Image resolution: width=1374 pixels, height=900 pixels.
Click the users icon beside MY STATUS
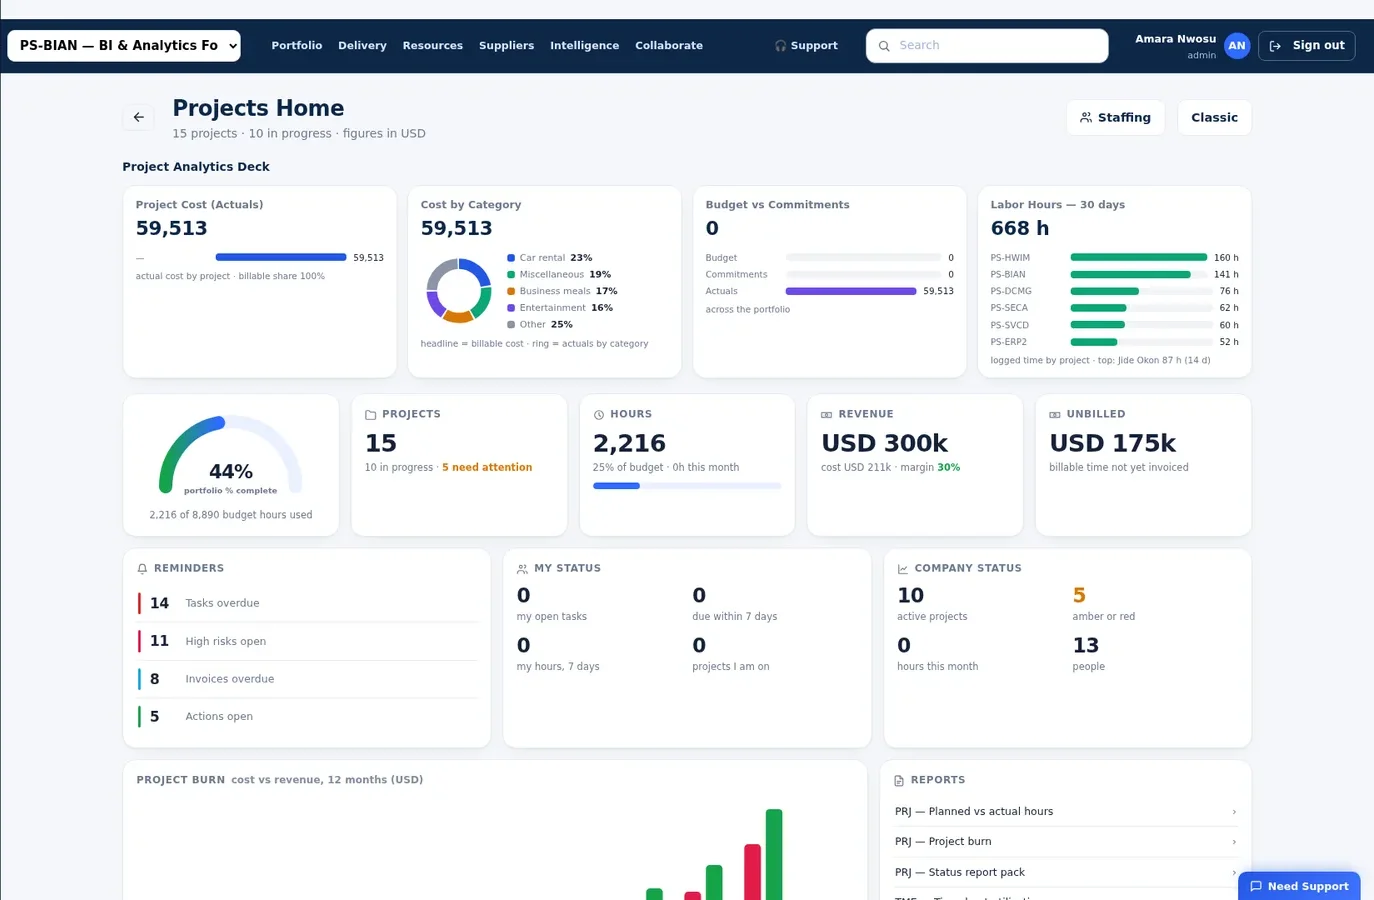pos(522,568)
